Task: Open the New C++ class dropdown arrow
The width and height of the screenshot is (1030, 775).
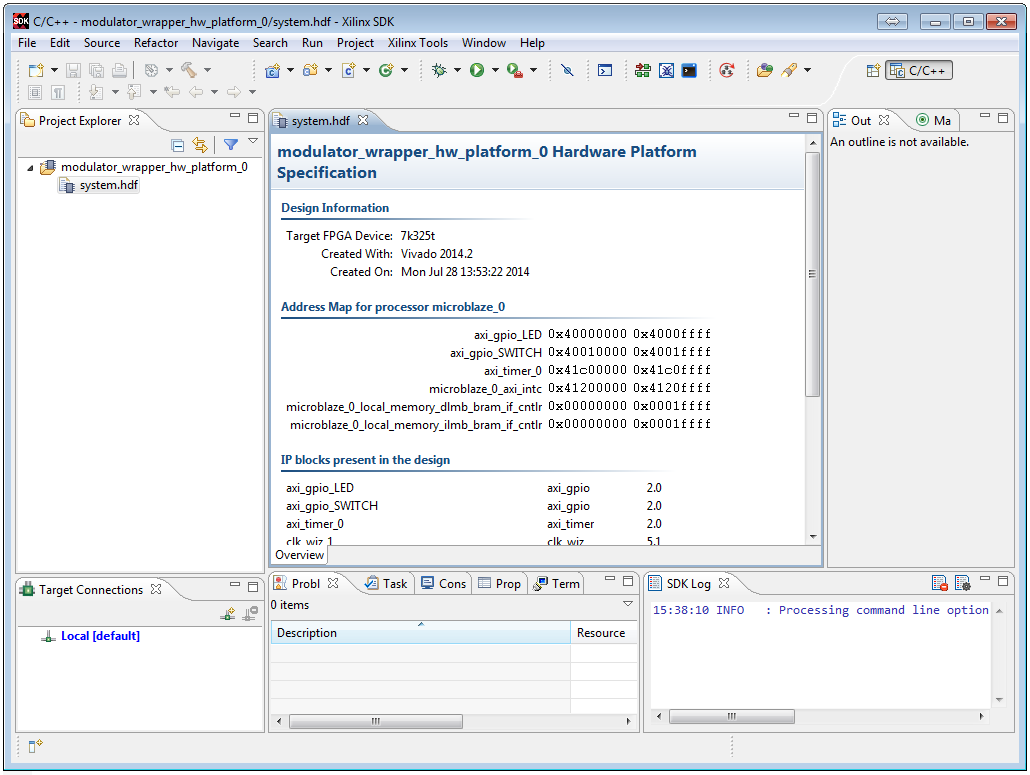Action: [405, 70]
